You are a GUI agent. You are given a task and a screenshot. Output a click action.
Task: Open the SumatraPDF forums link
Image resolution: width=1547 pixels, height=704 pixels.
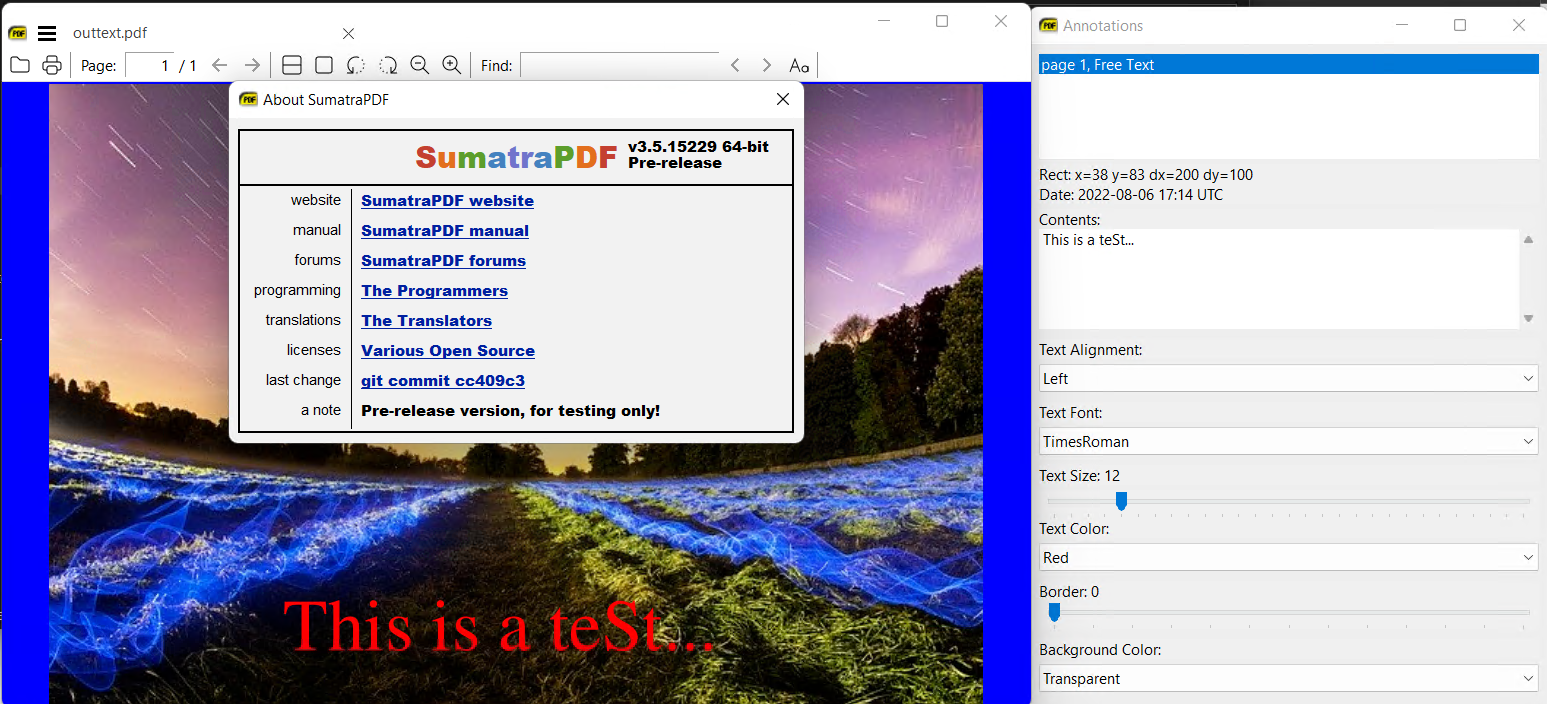[x=443, y=261]
